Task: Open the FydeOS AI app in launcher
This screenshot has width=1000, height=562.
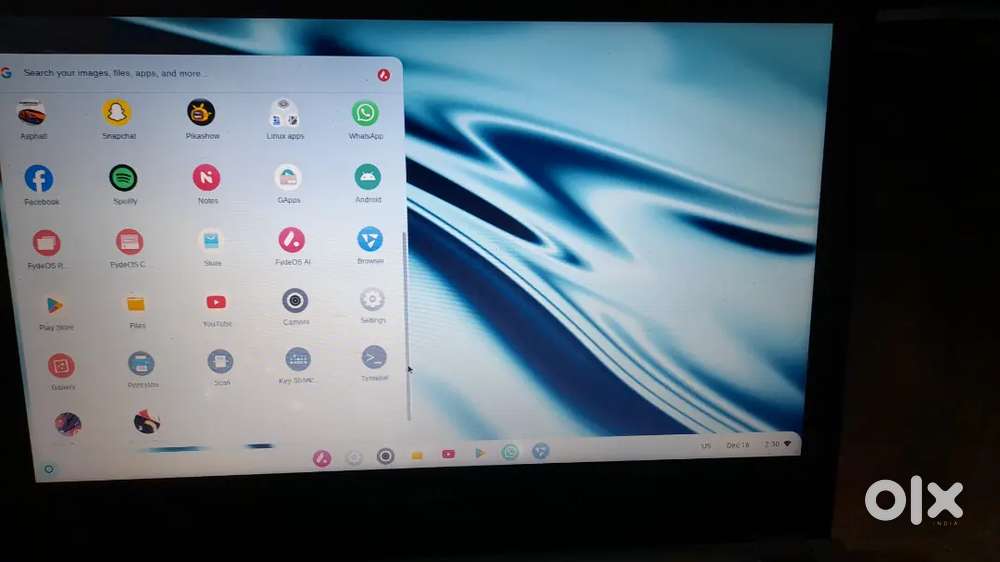Action: 292,240
